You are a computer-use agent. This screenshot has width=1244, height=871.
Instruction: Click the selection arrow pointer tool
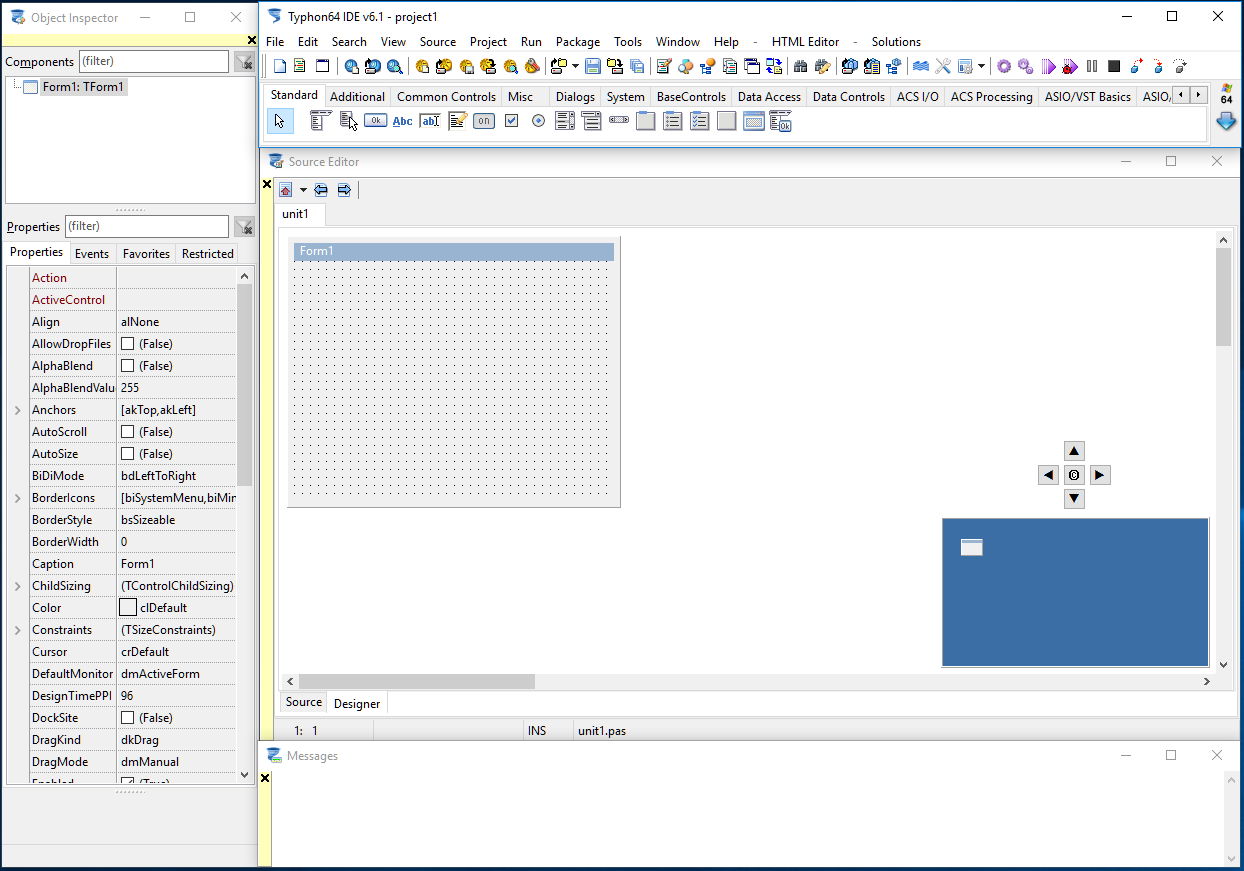point(280,121)
